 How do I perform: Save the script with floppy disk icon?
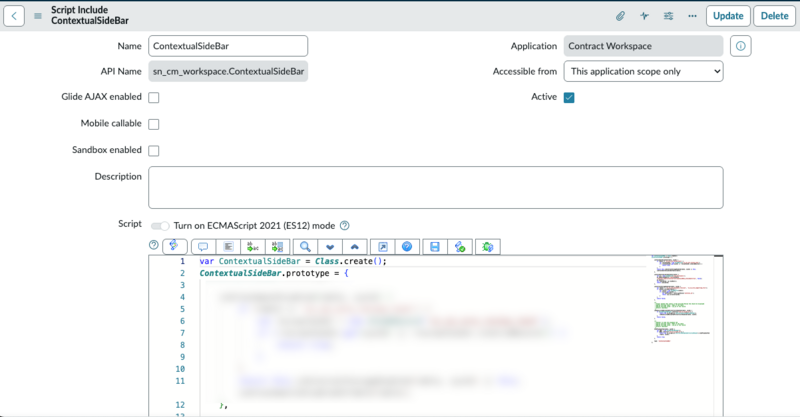[435, 247]
